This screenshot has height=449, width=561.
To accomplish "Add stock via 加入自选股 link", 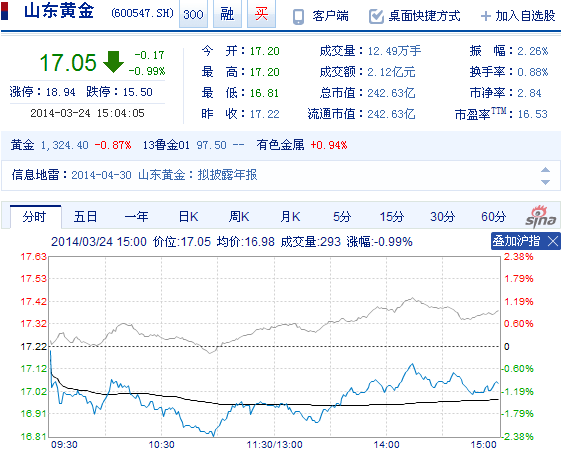I will point(525,16).
